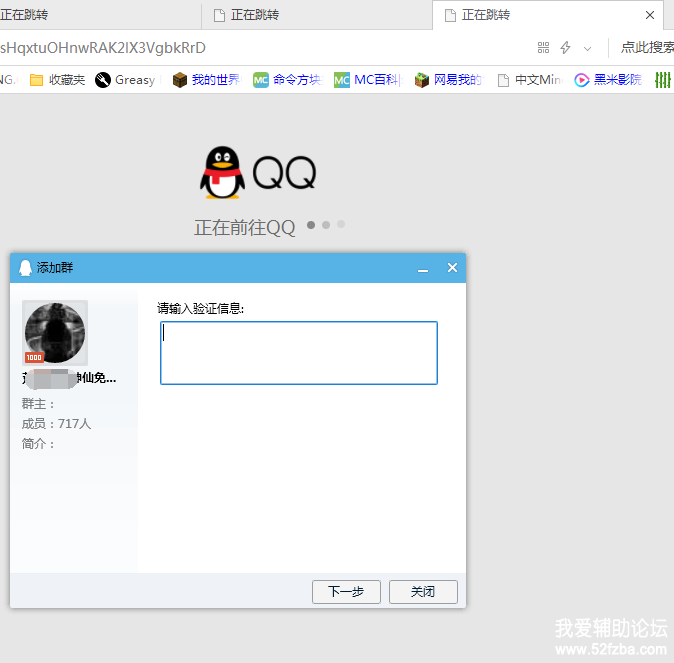Open the 收藏夹 bookmarks folder
Screen dimensions: 674x663
click(57, 80)
